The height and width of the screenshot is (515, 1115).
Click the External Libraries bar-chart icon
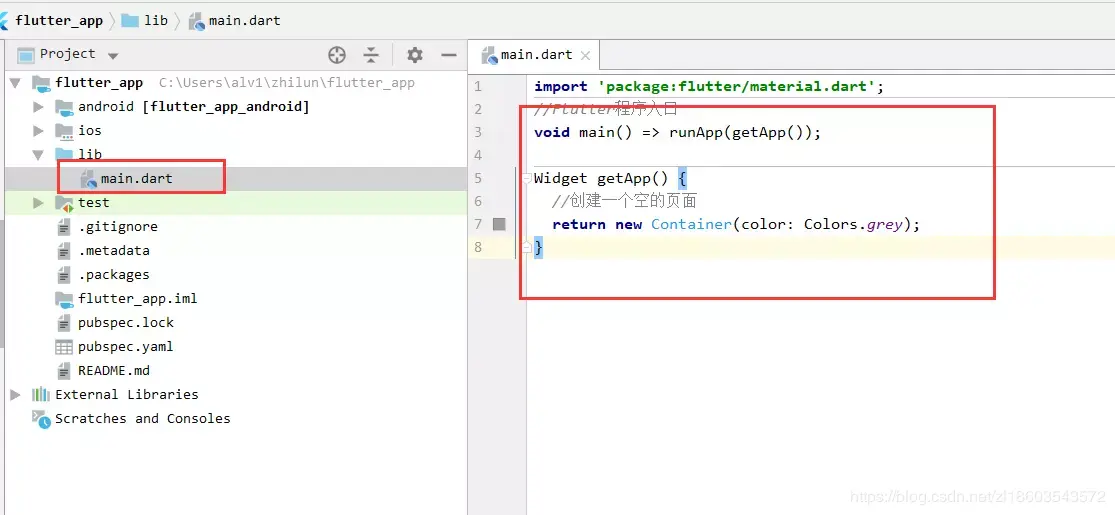coord(41,395)
